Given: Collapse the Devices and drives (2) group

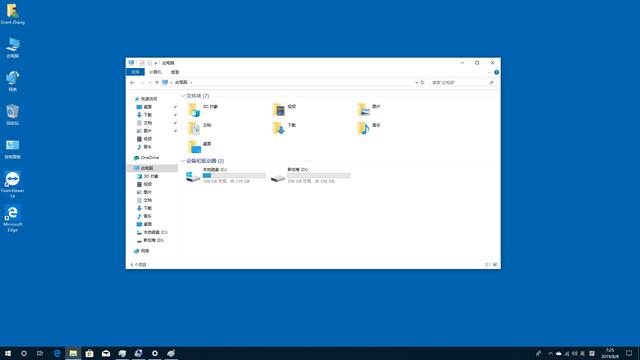Looking at the screenshot, I should (x=203, y=161).
